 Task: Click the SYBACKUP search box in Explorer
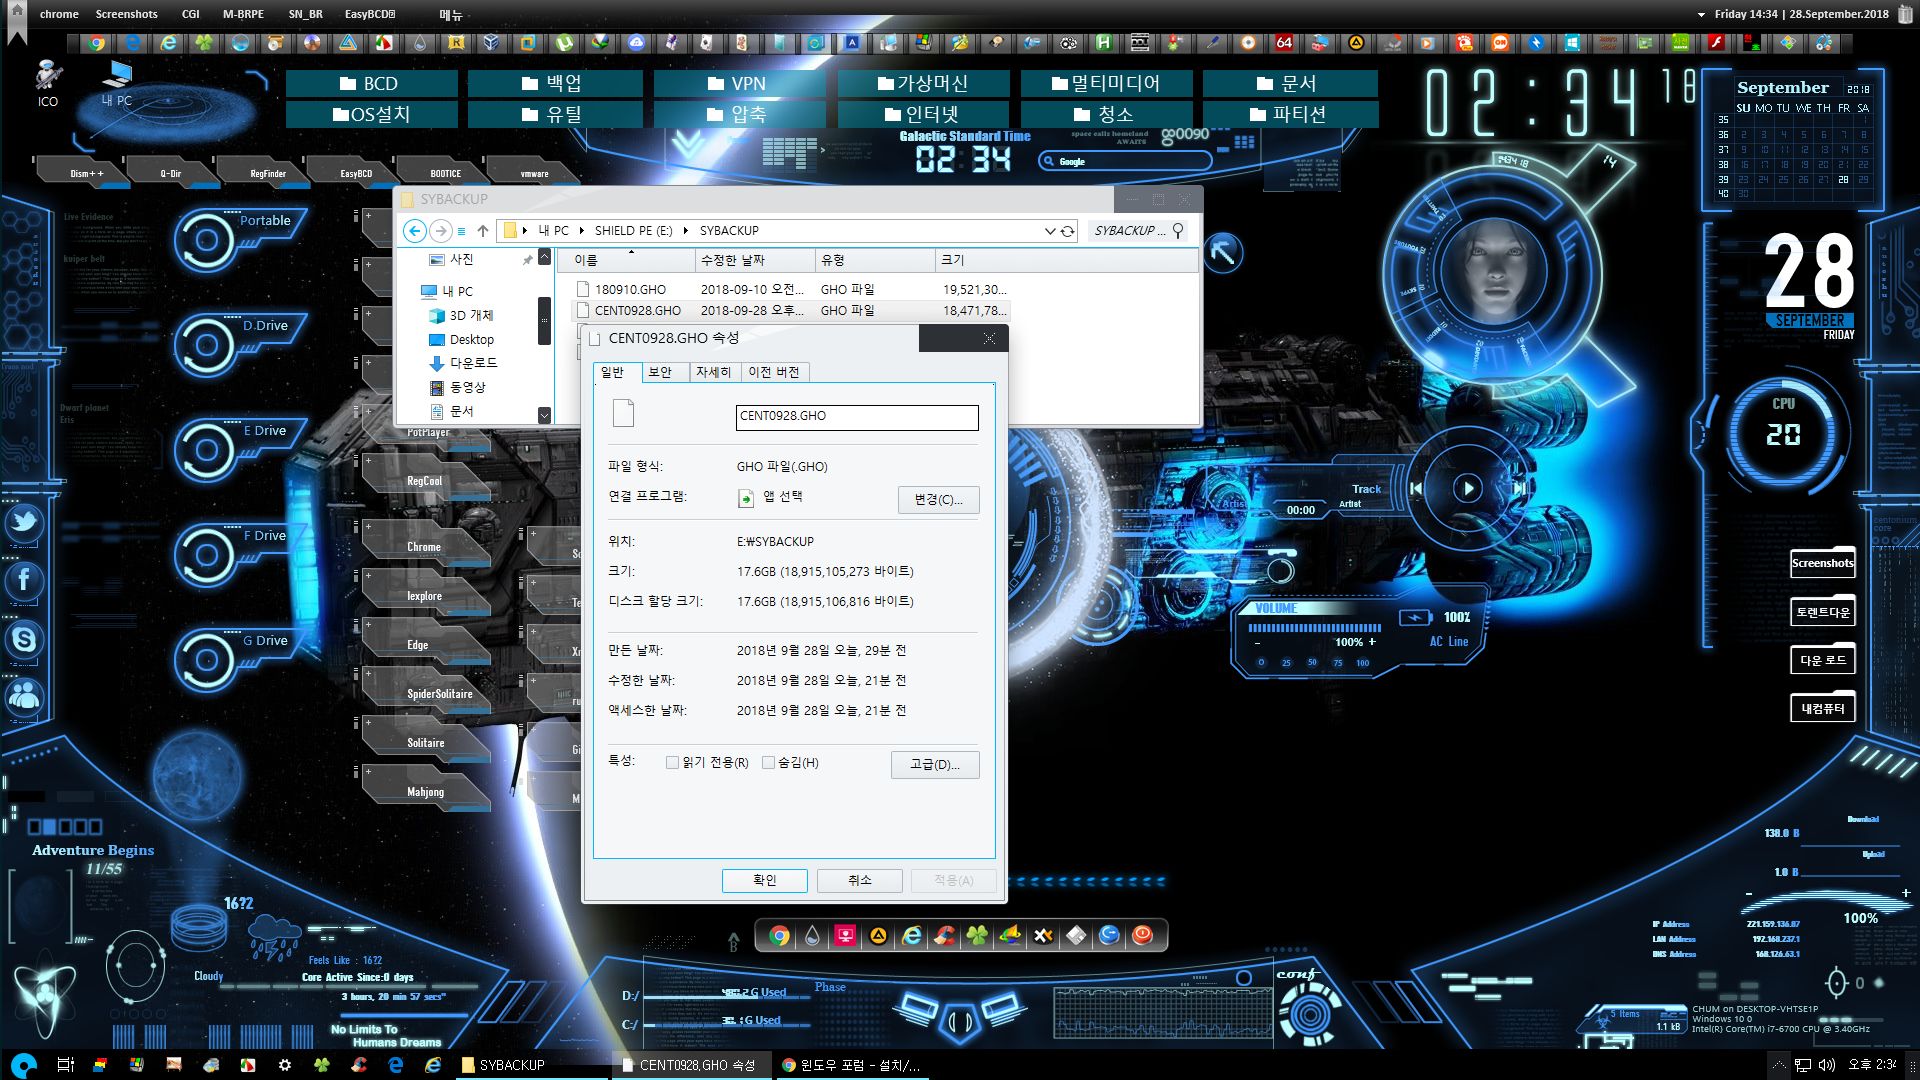1138,231
